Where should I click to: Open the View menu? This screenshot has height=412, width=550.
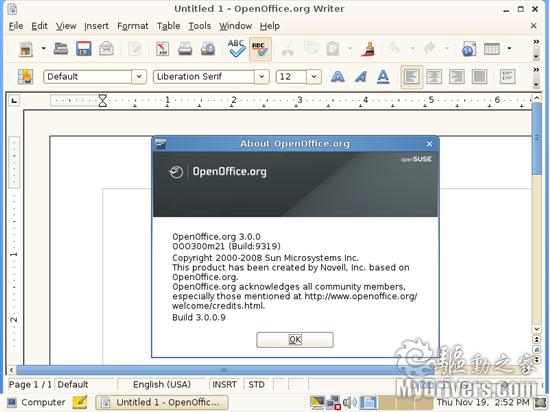[66, 26]
